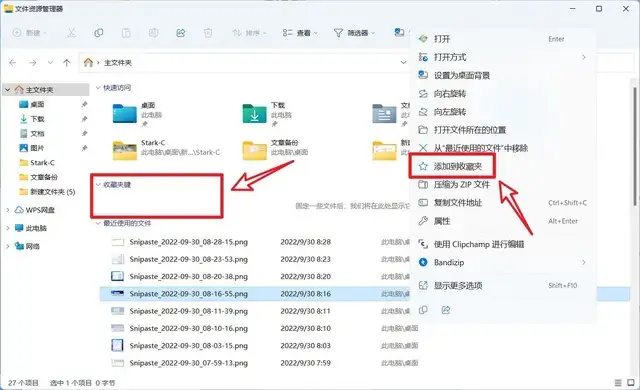Image resolution: width=640 pixels, height=390 pixels.
Task: Choose 显示更多选项 in context menu
Action: coord(502,286)
